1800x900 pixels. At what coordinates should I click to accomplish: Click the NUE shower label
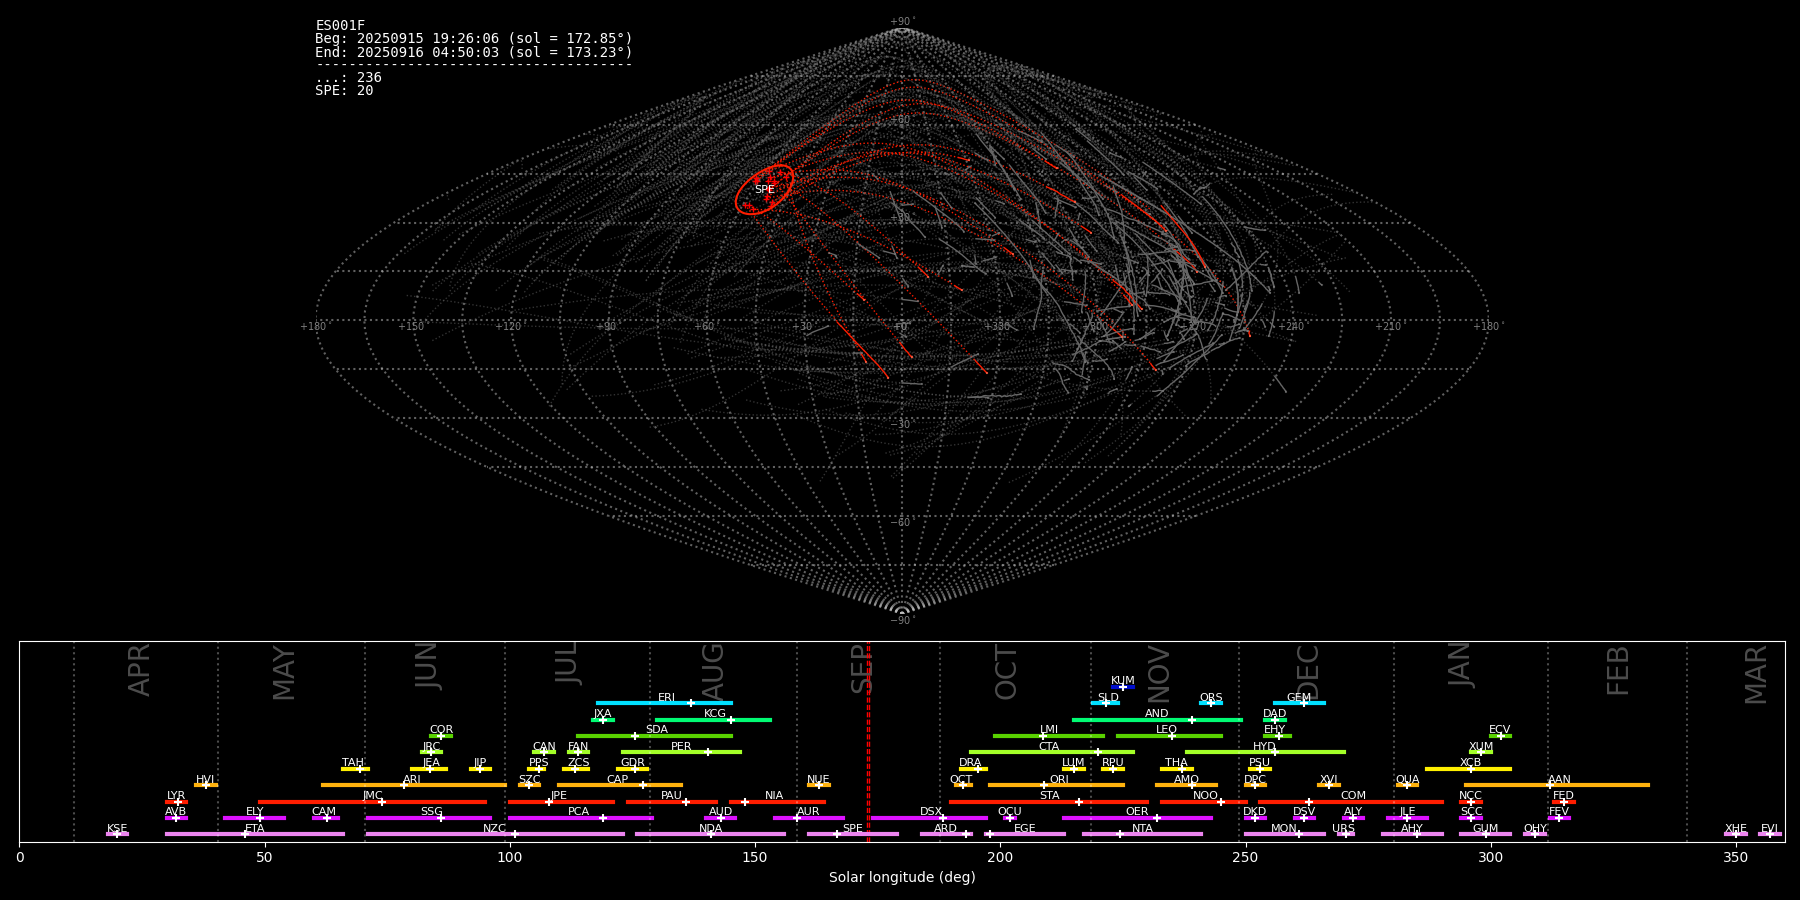[x=819, y=780]
